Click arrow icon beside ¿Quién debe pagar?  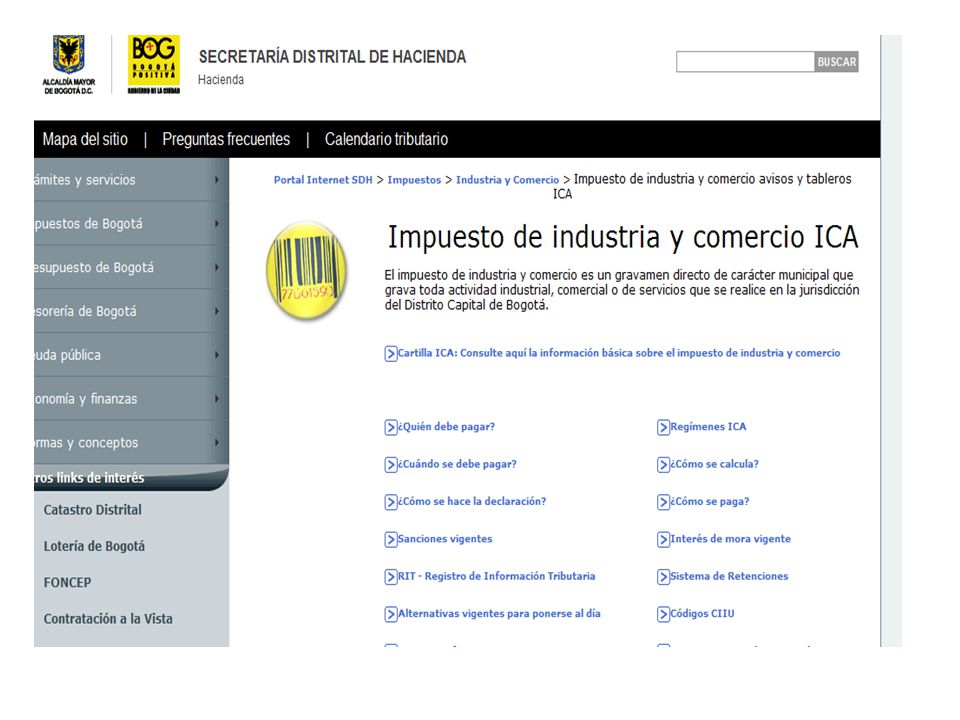click(x=391, y=427)
